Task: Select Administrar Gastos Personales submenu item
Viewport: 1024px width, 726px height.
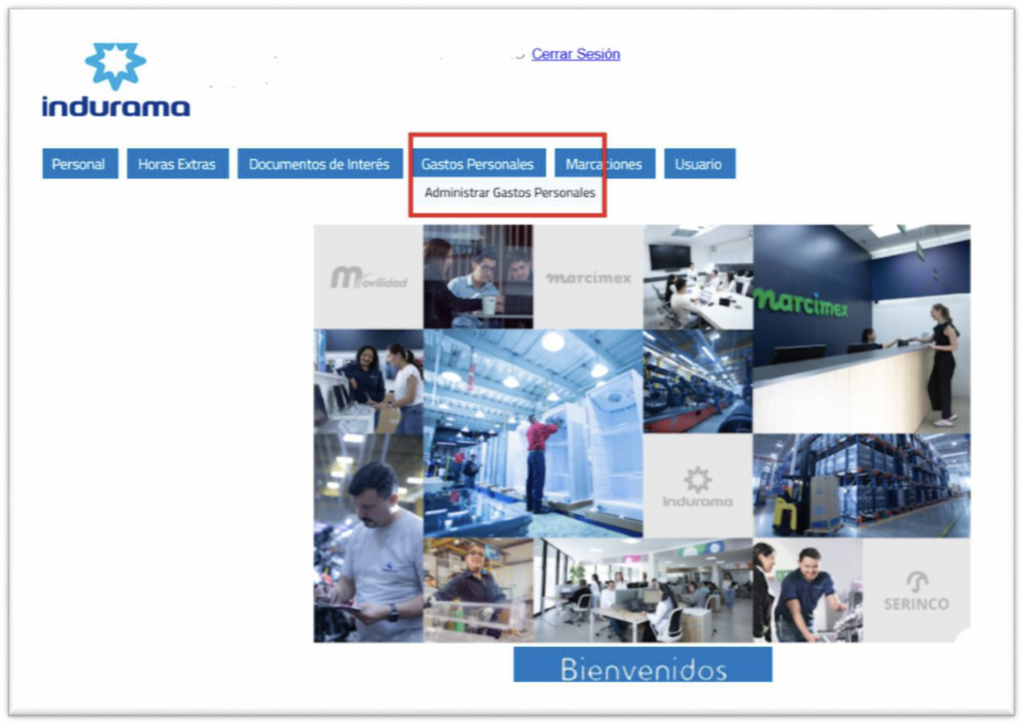Action: point(509,193)
